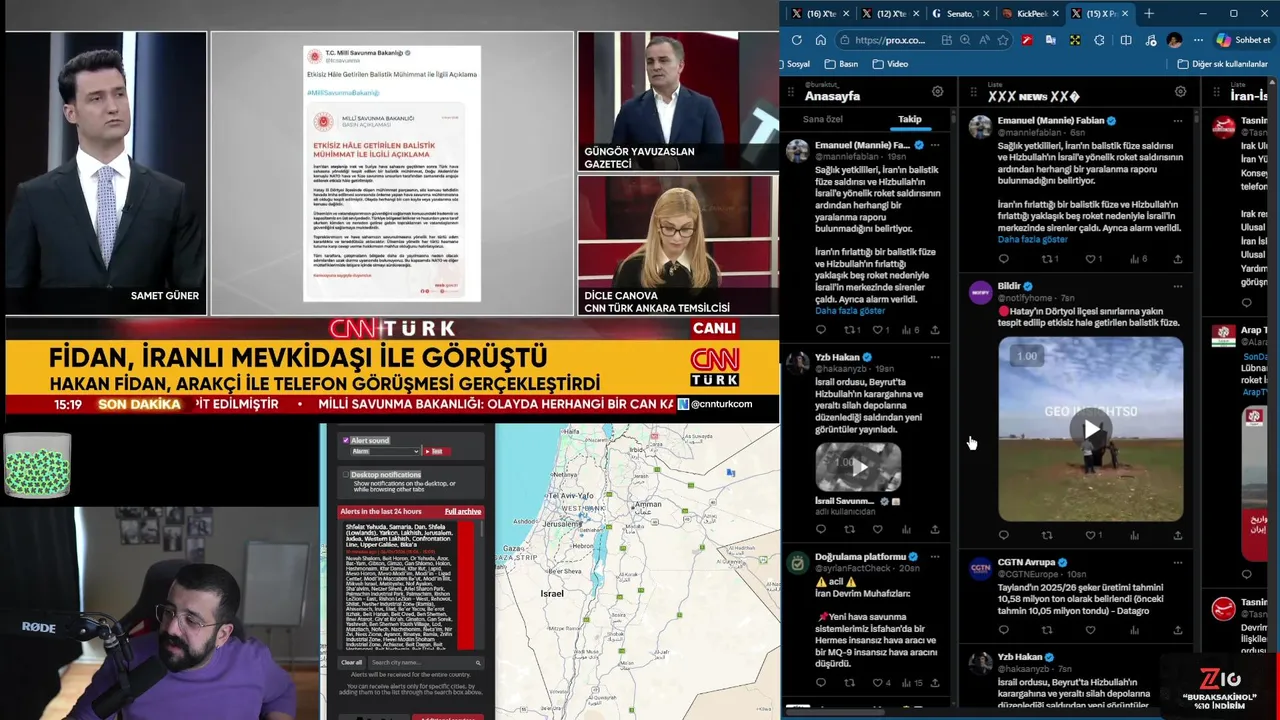Viewport: 1280px width, 720px height.
Task: Switch to the 'Takip' tab
Action: click(909, 119)
